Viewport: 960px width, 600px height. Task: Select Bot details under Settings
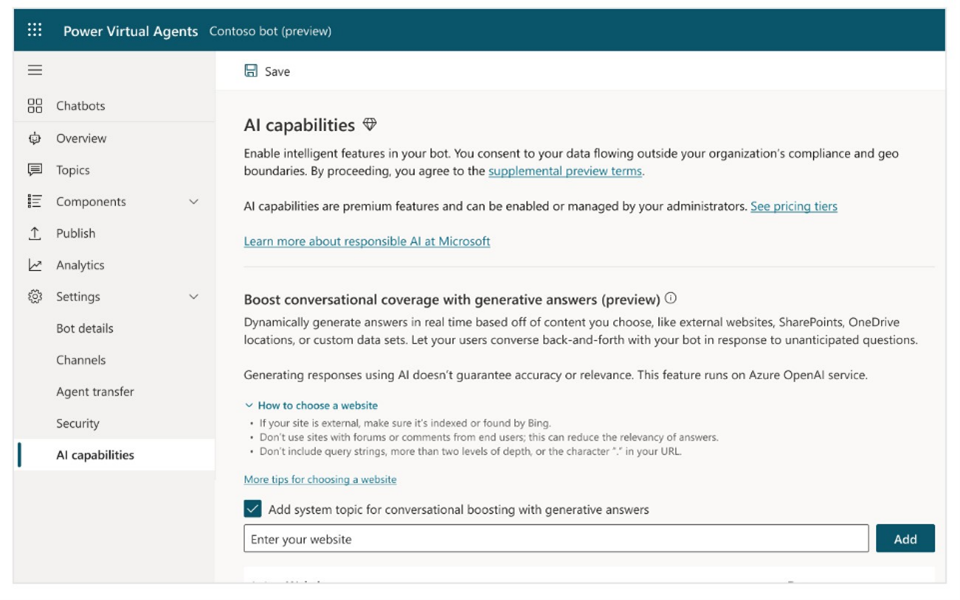tap(84, 329)
